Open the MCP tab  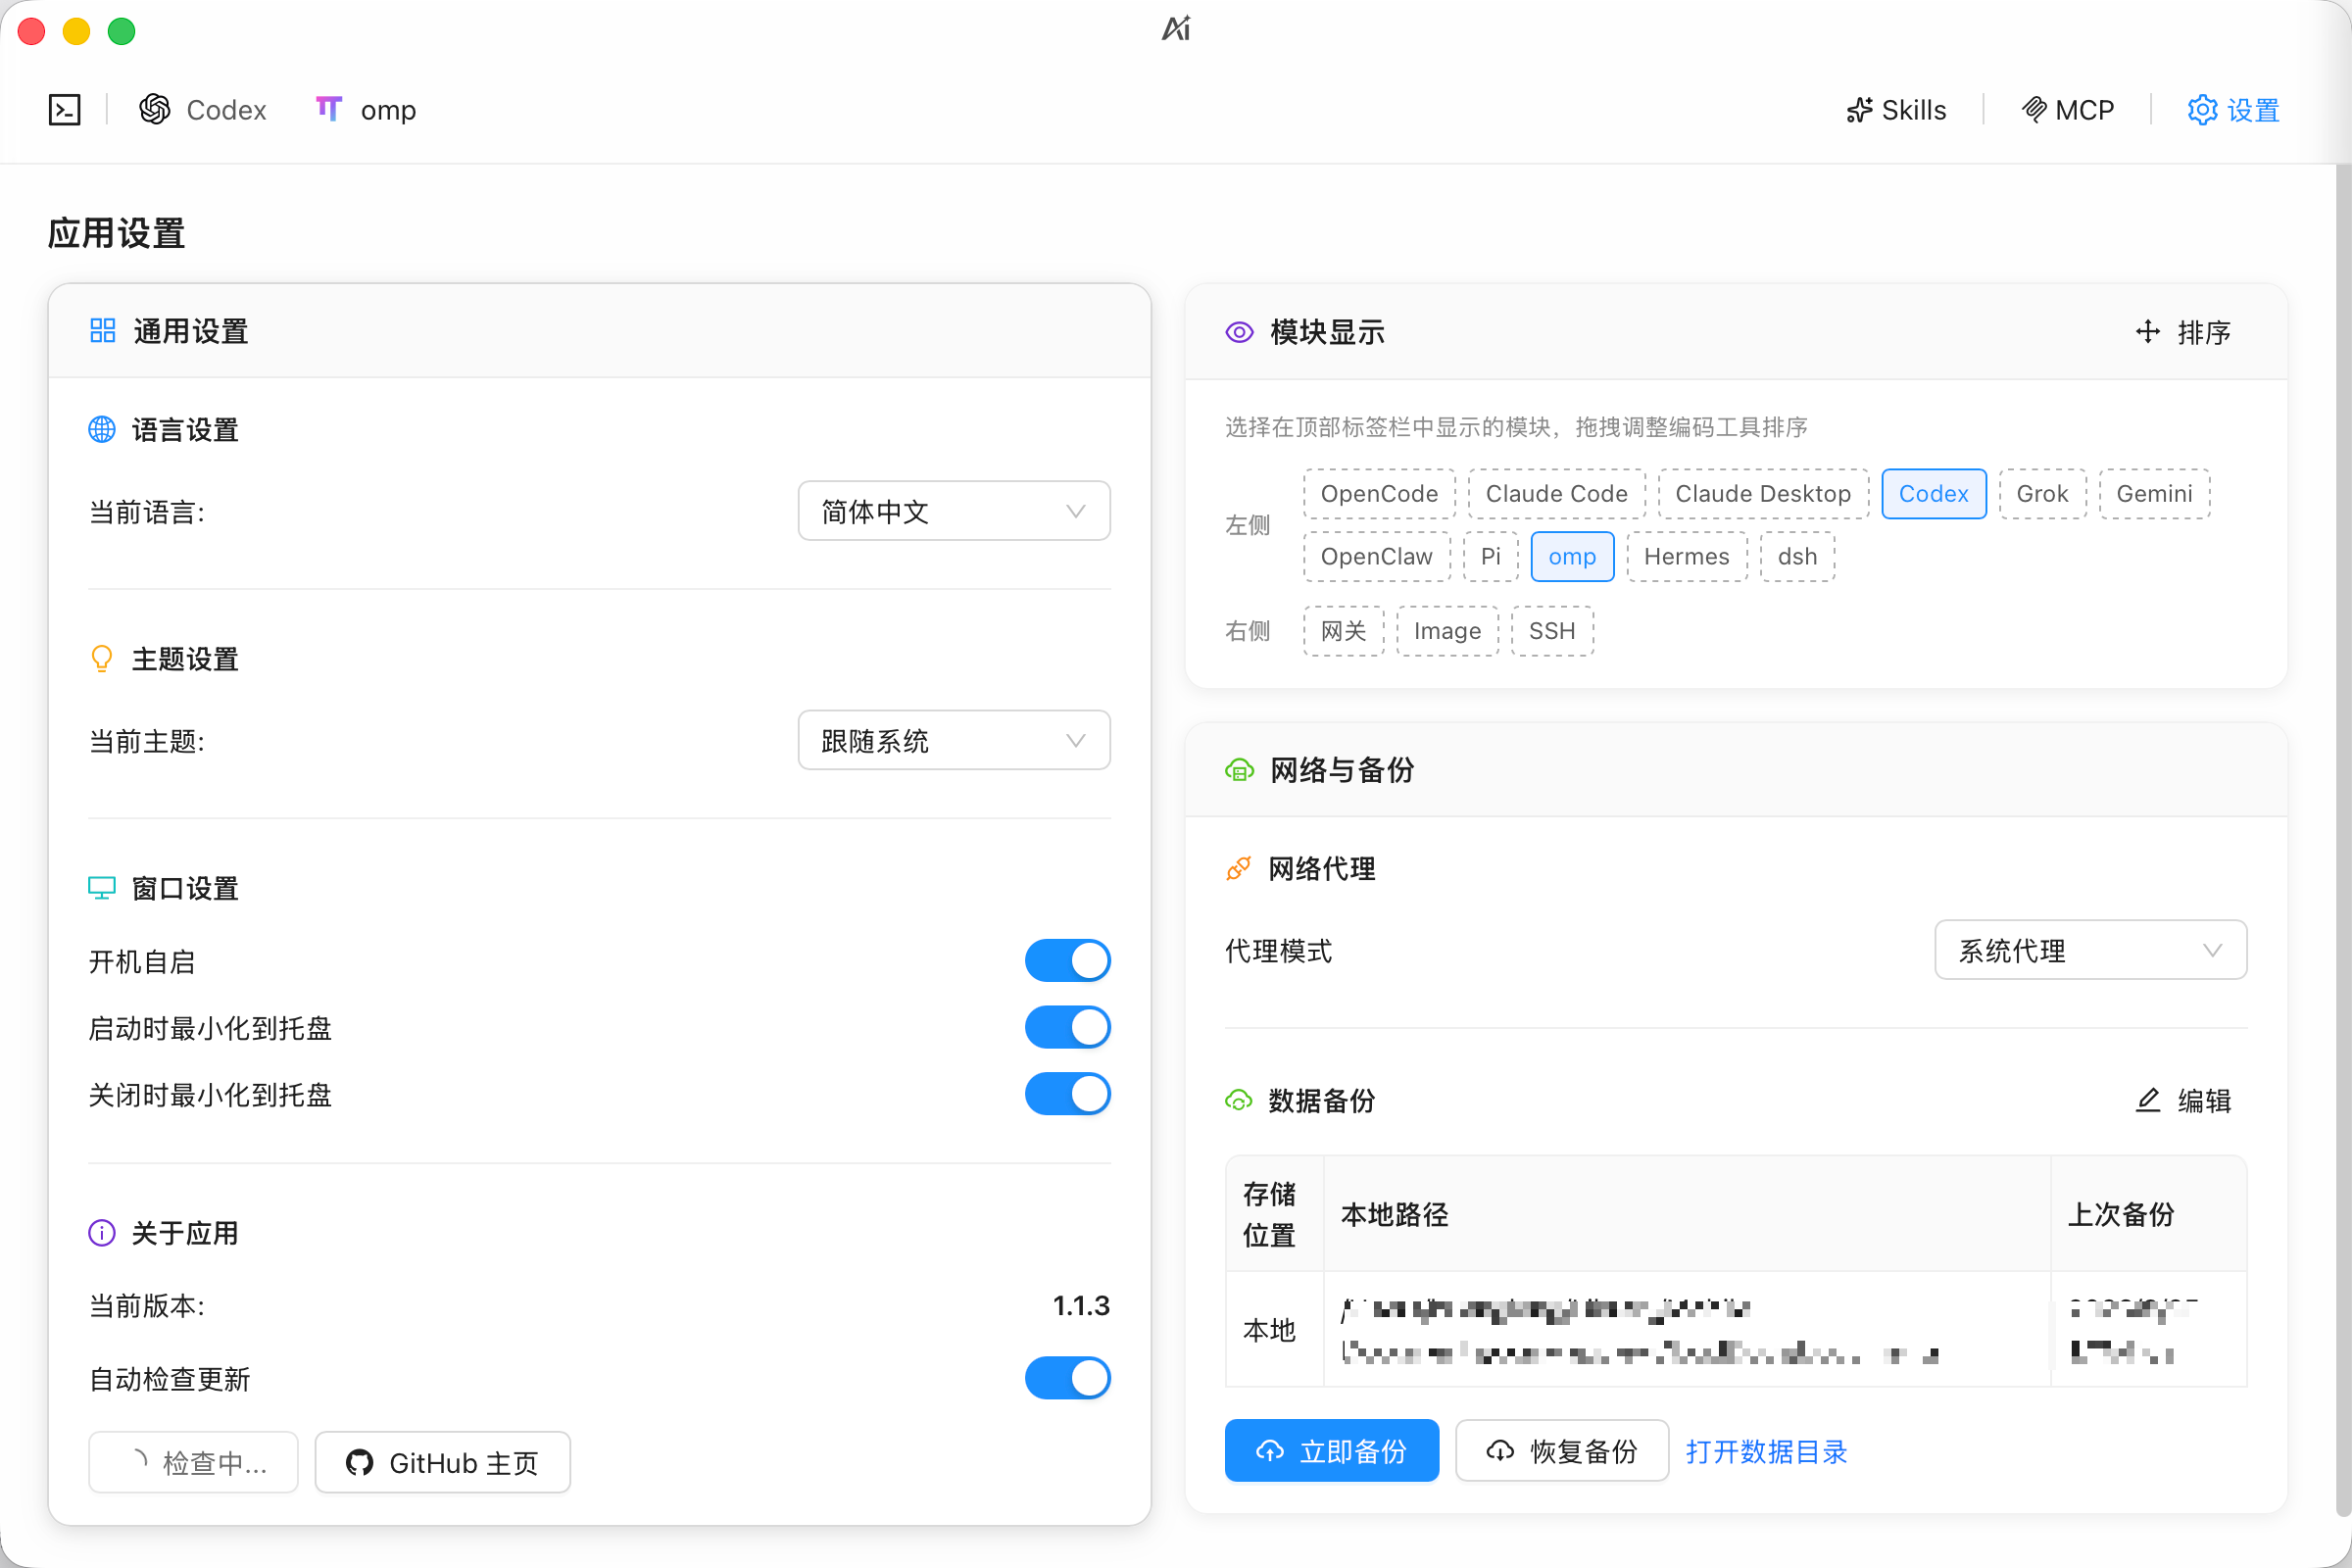[x=2067, y=110]
